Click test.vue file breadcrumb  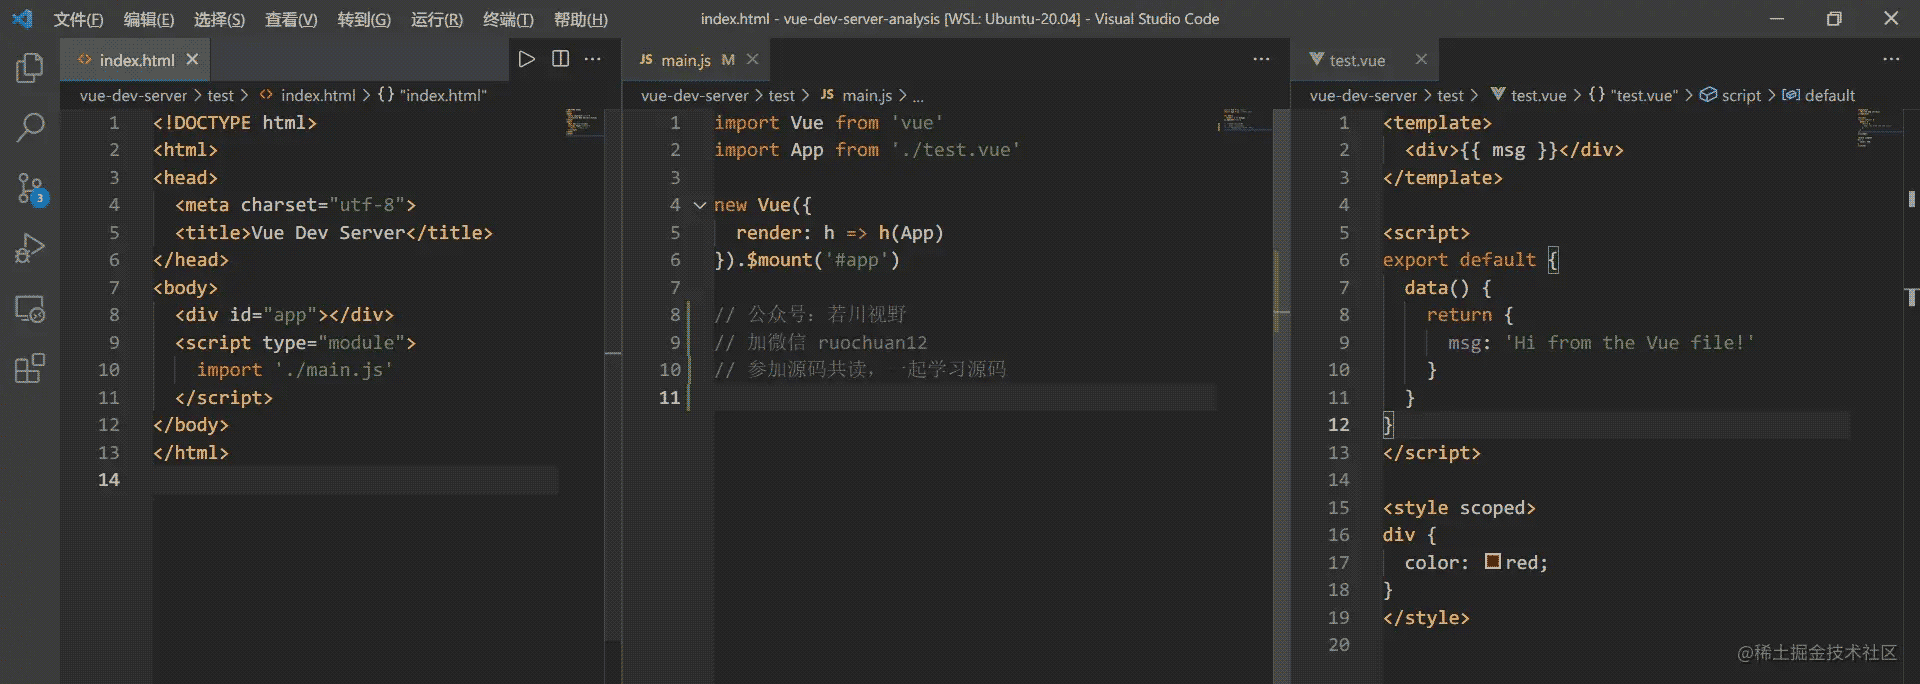coord(1528,95)
